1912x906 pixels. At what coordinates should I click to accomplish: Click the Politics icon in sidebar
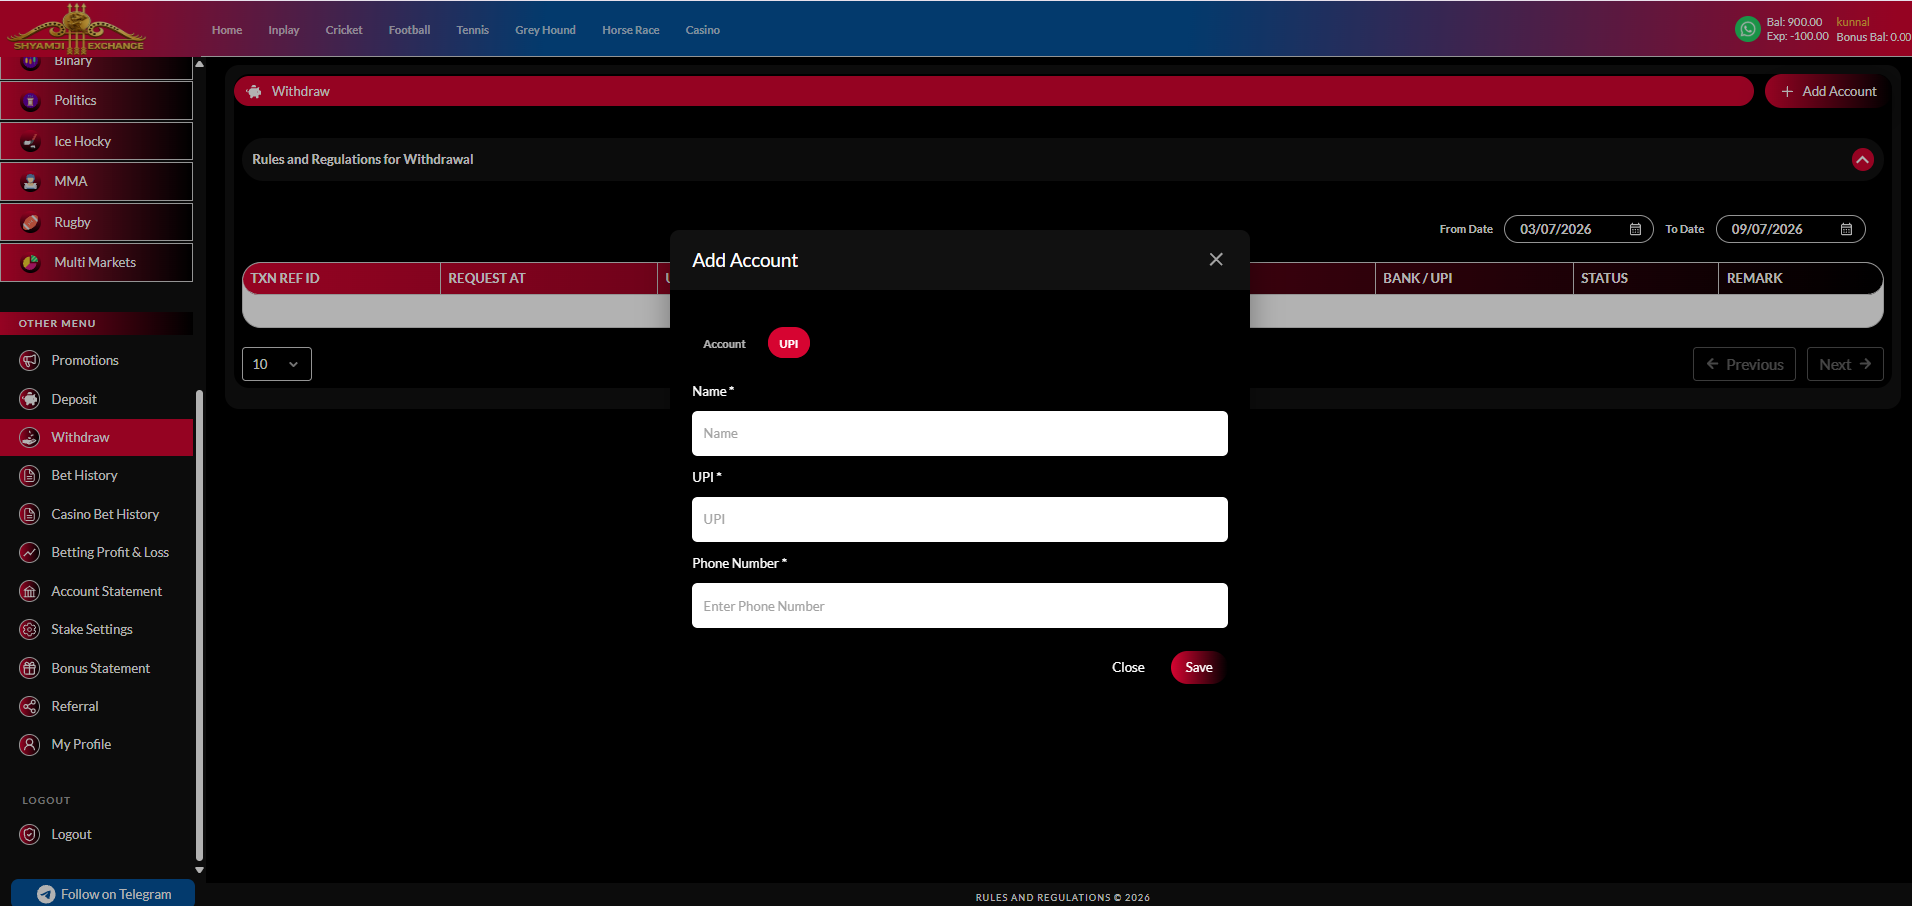point(31,101)
